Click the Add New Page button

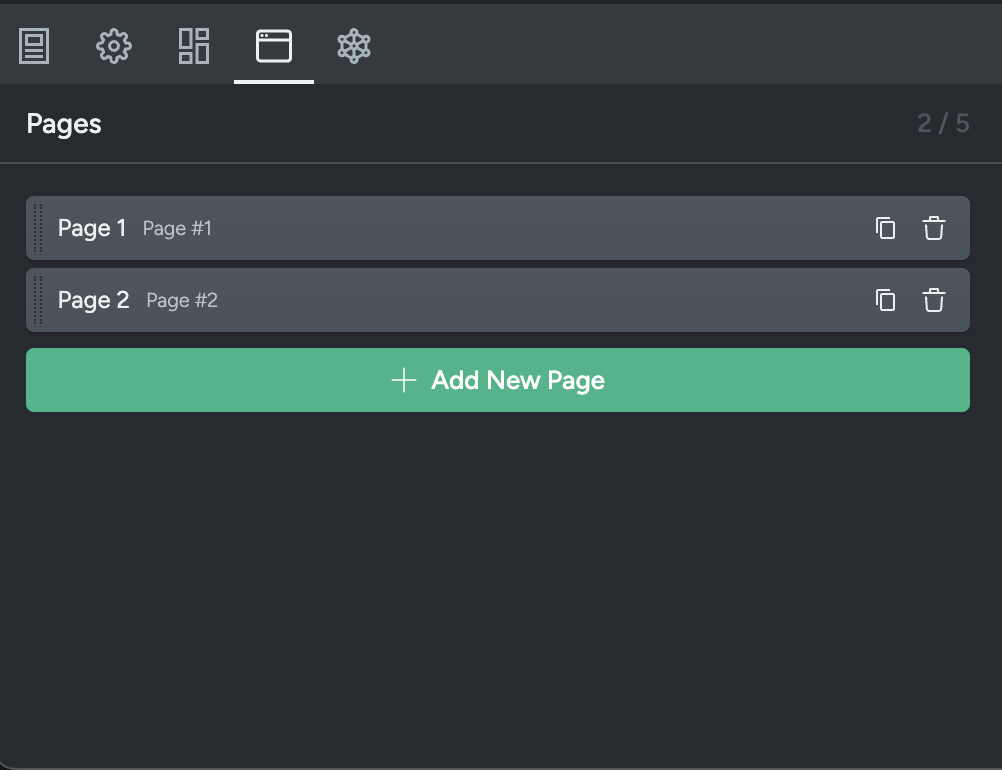click(x=498, y=380)
